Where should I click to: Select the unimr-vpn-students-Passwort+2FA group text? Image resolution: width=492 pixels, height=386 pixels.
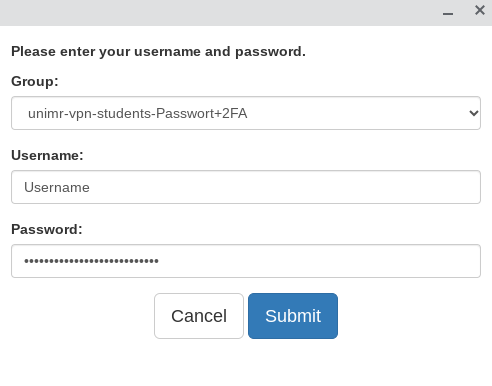coord(137,114)
